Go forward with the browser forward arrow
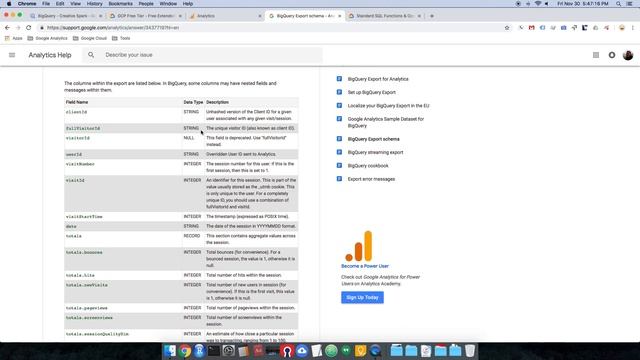The height and width of the screenshot is (360, 640). (18, 28)
